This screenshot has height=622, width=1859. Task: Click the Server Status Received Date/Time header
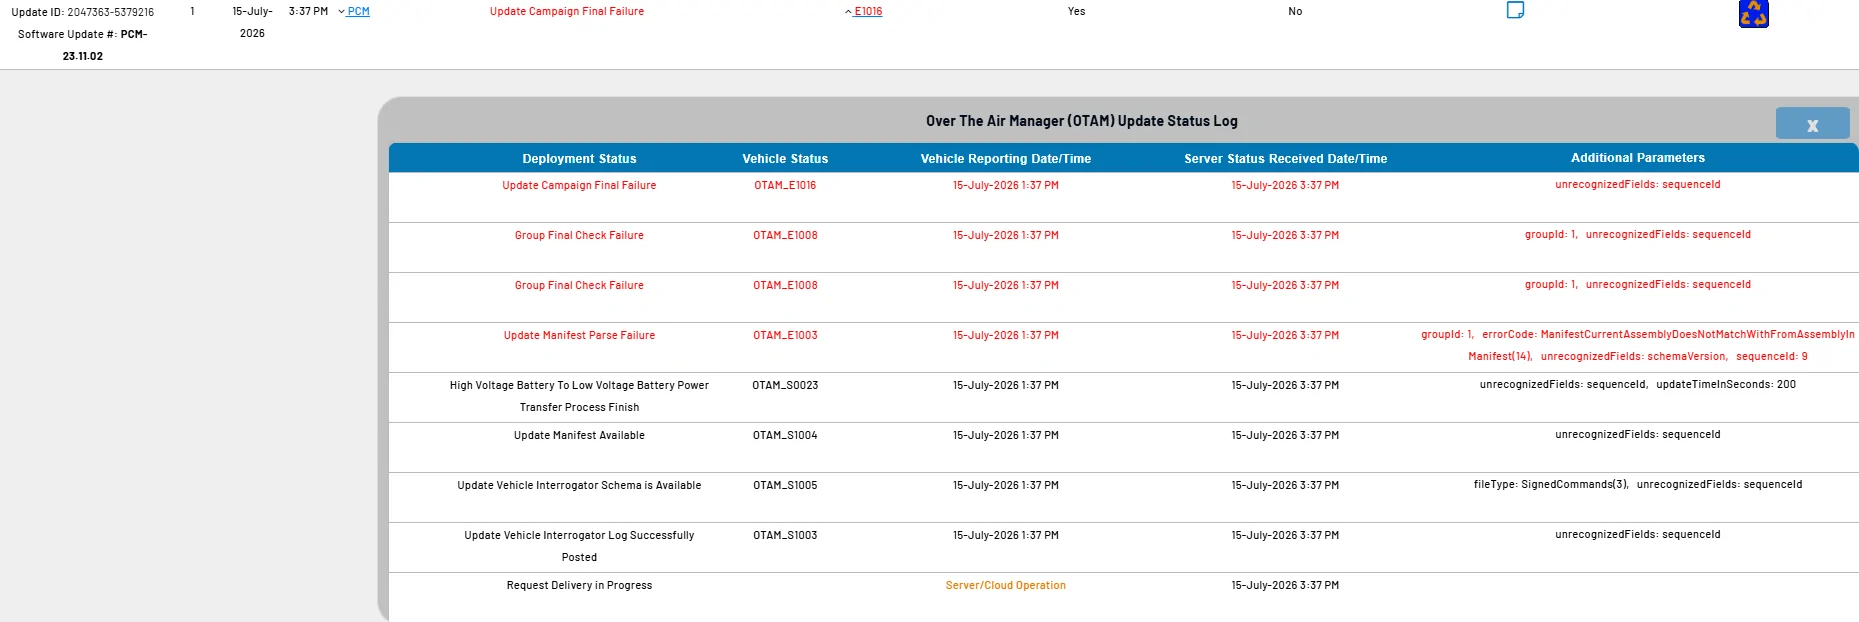pos(1285,158)
